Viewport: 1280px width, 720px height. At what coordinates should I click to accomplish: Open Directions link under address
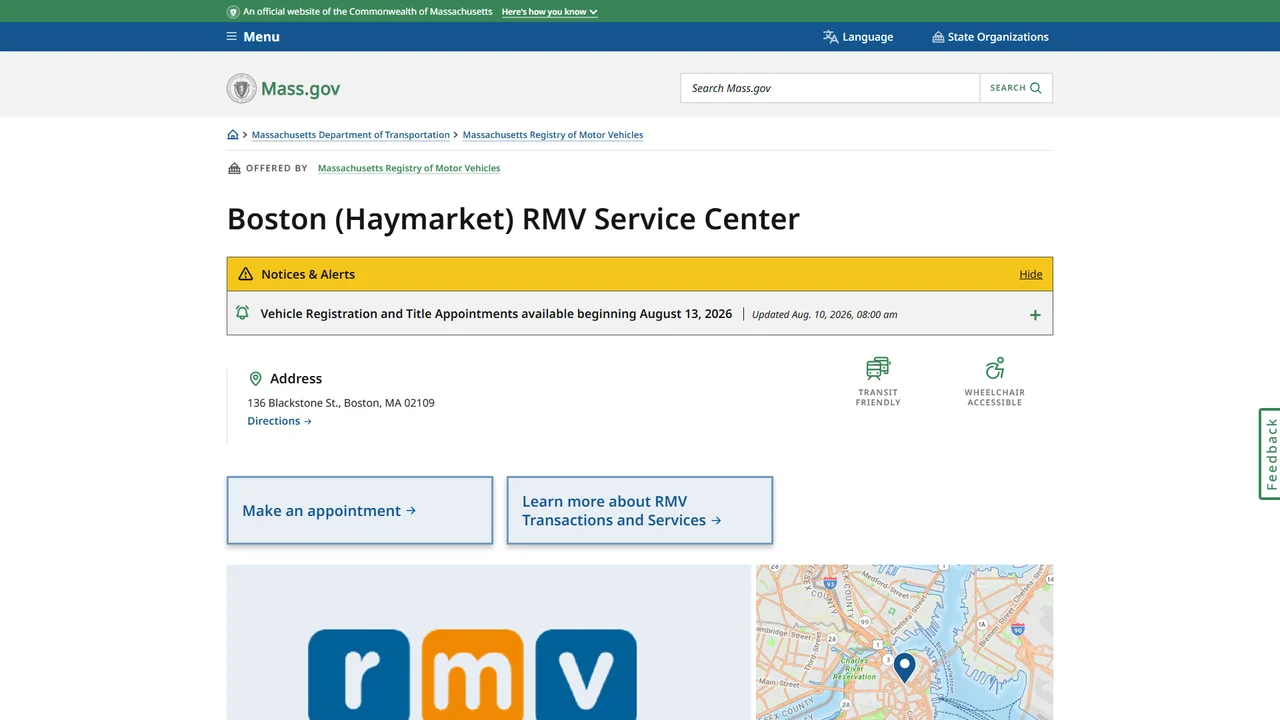280,421
